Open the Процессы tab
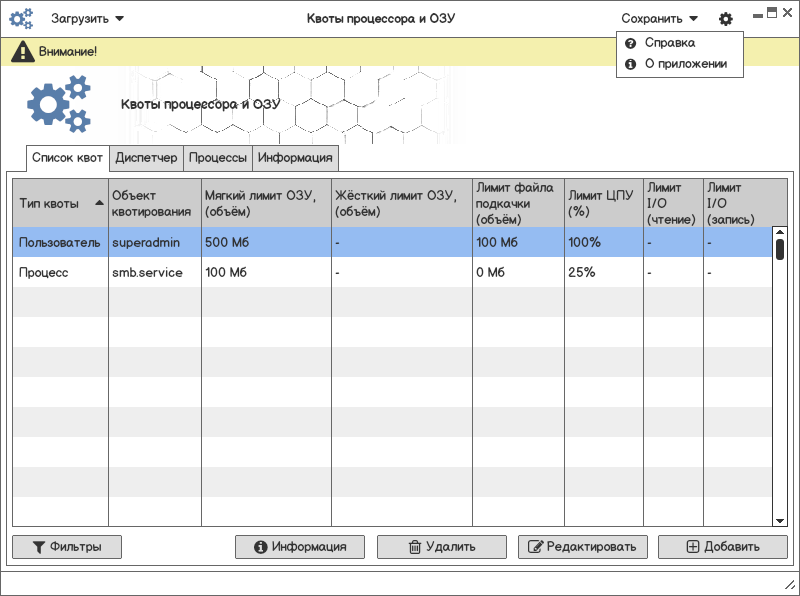This screenshot has width=800, height=596. click(218, 158)
